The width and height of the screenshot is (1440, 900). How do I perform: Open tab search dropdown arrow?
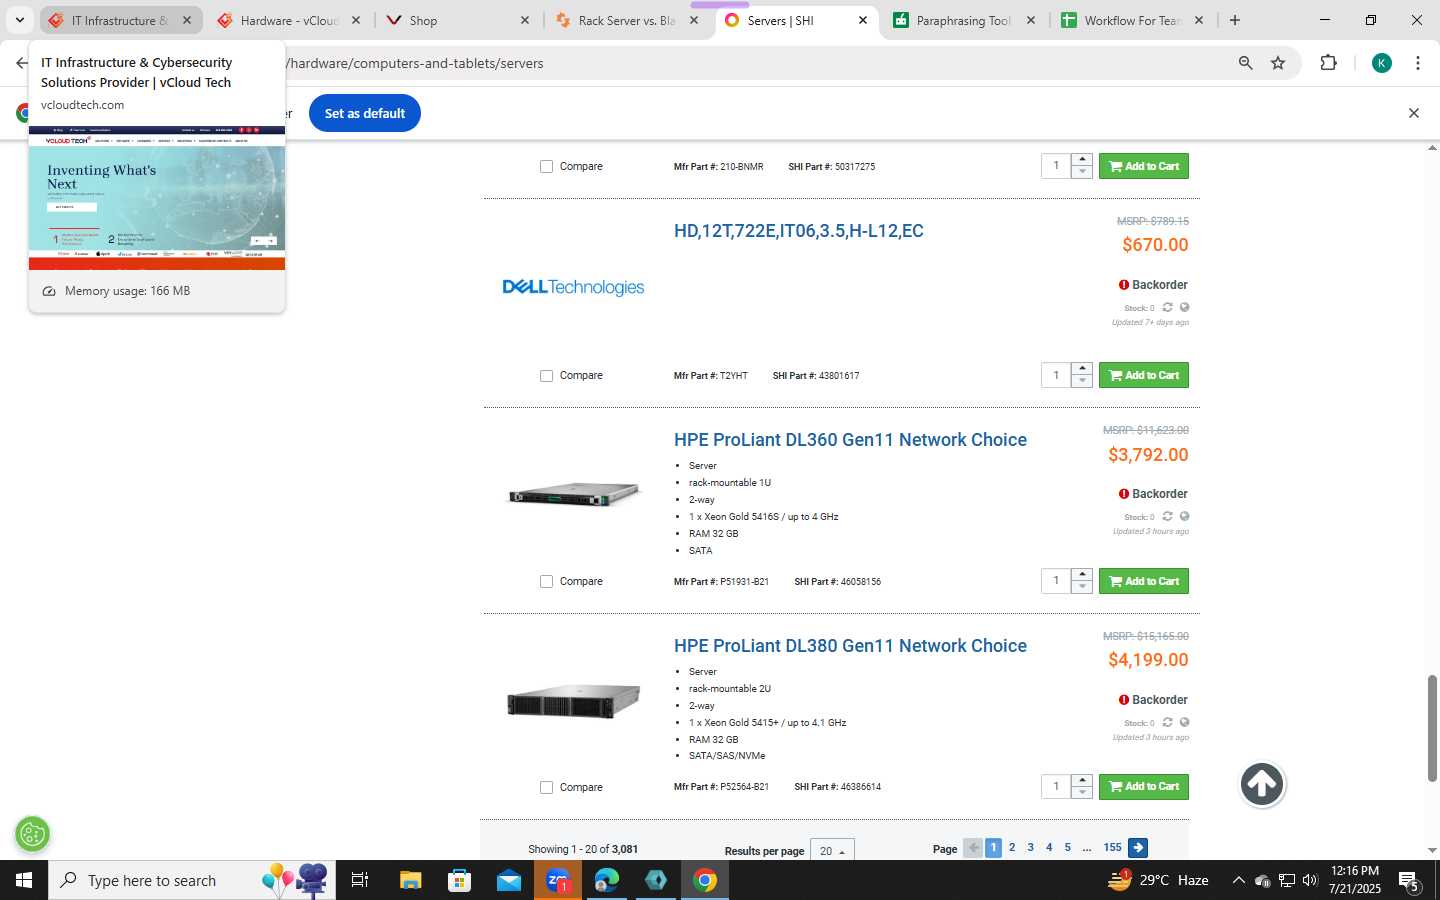pyautogui.click(x=19, y=20)
